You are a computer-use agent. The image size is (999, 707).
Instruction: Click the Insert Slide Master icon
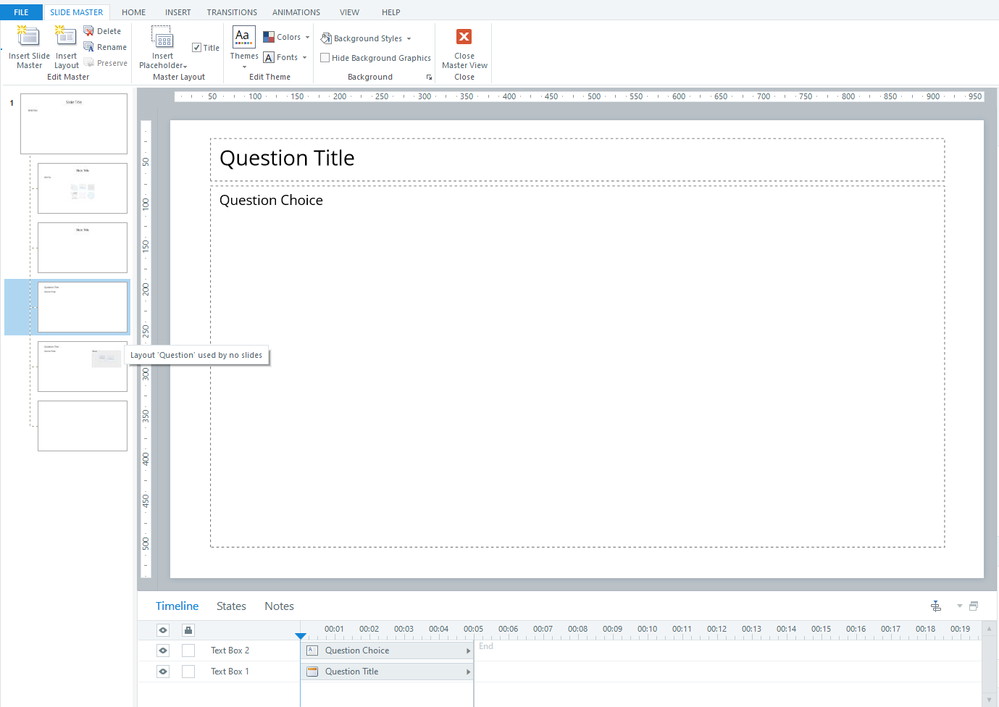[x=29, y=37]
